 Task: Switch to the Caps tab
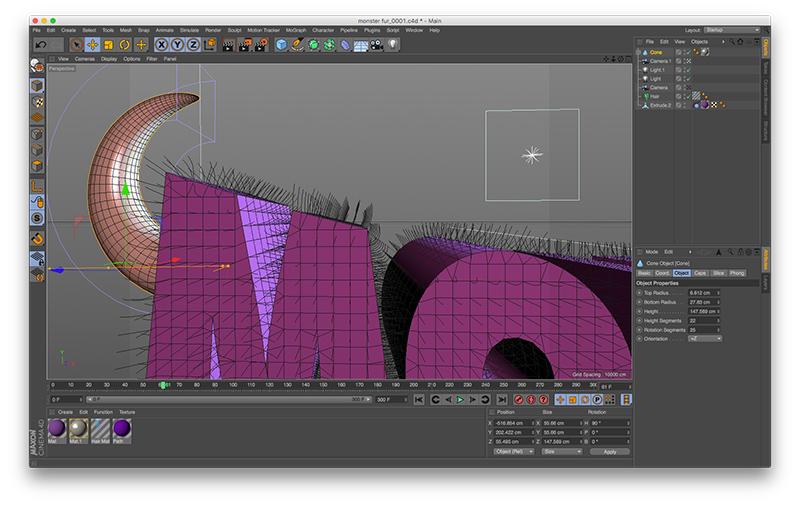pyautogui.click(x=700, y=273)
